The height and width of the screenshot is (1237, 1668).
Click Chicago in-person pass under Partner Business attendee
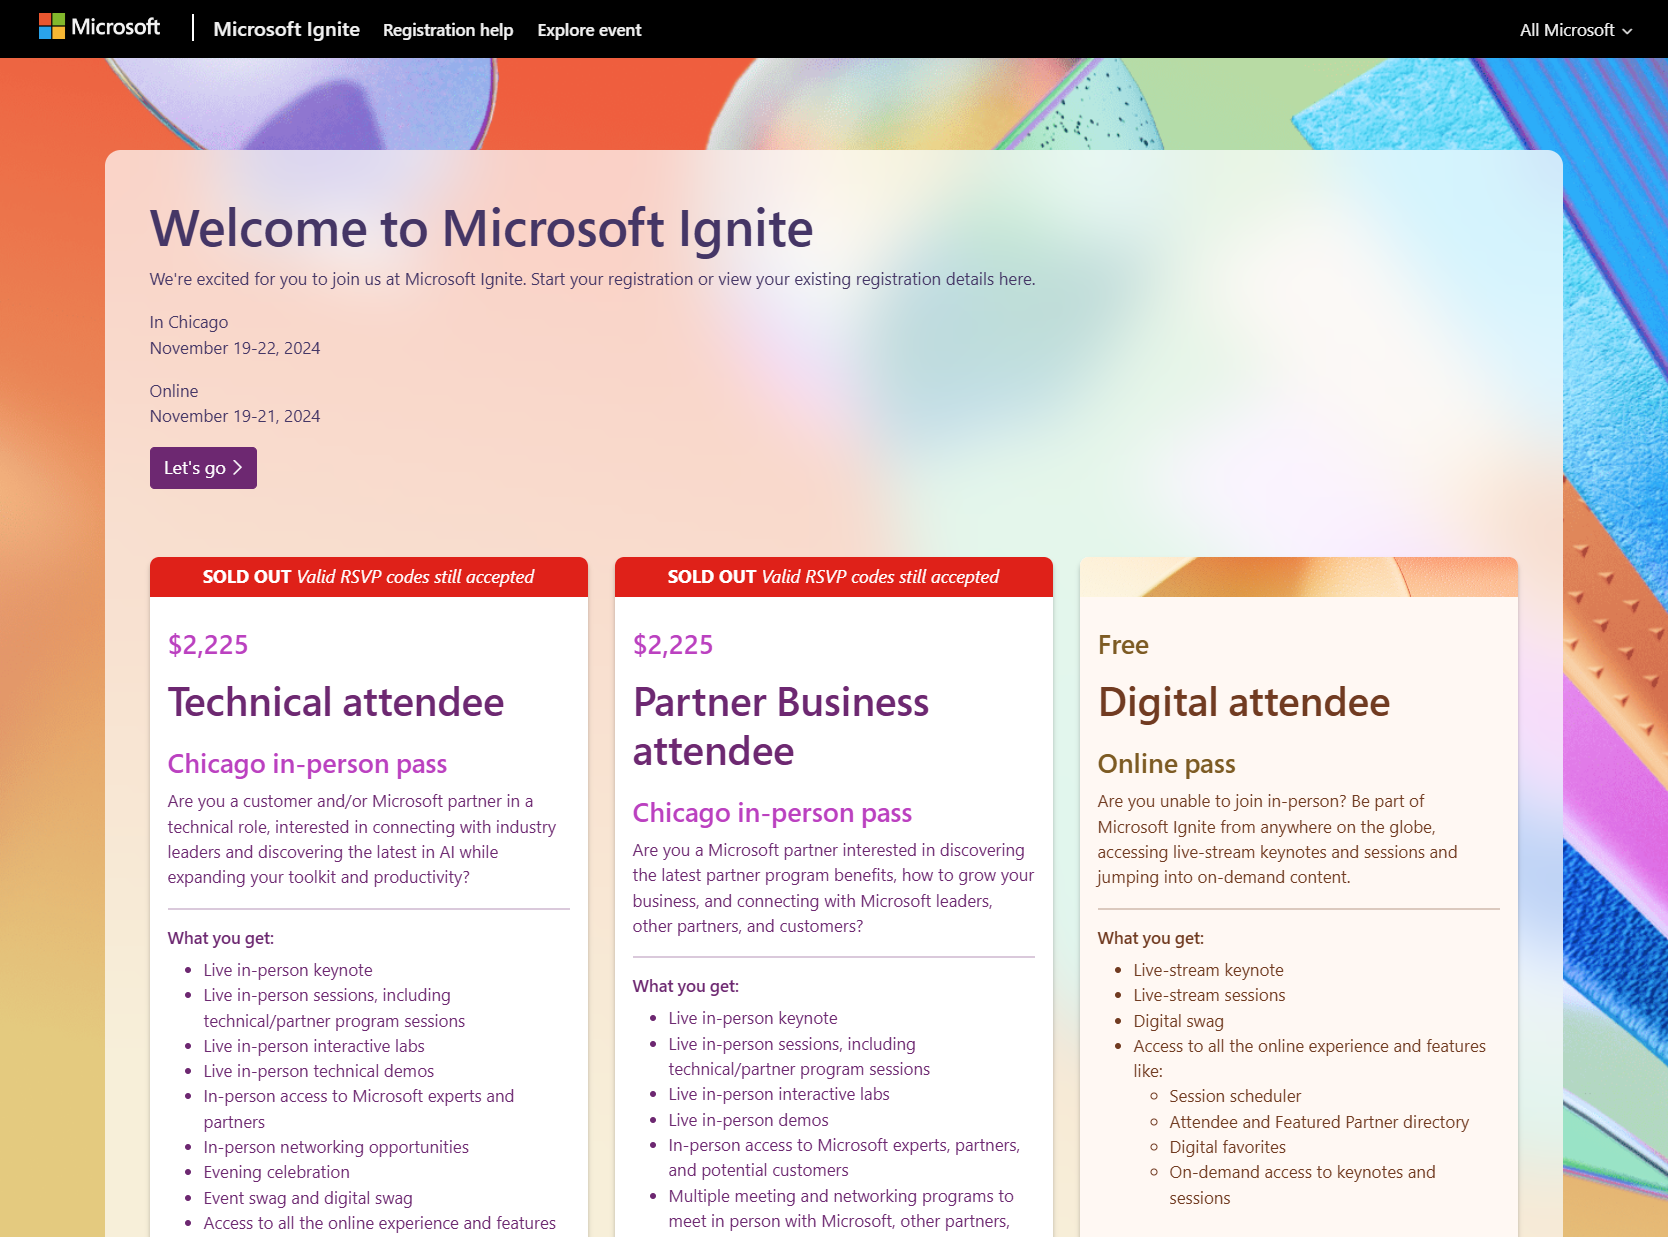click(x=772, y=813)
